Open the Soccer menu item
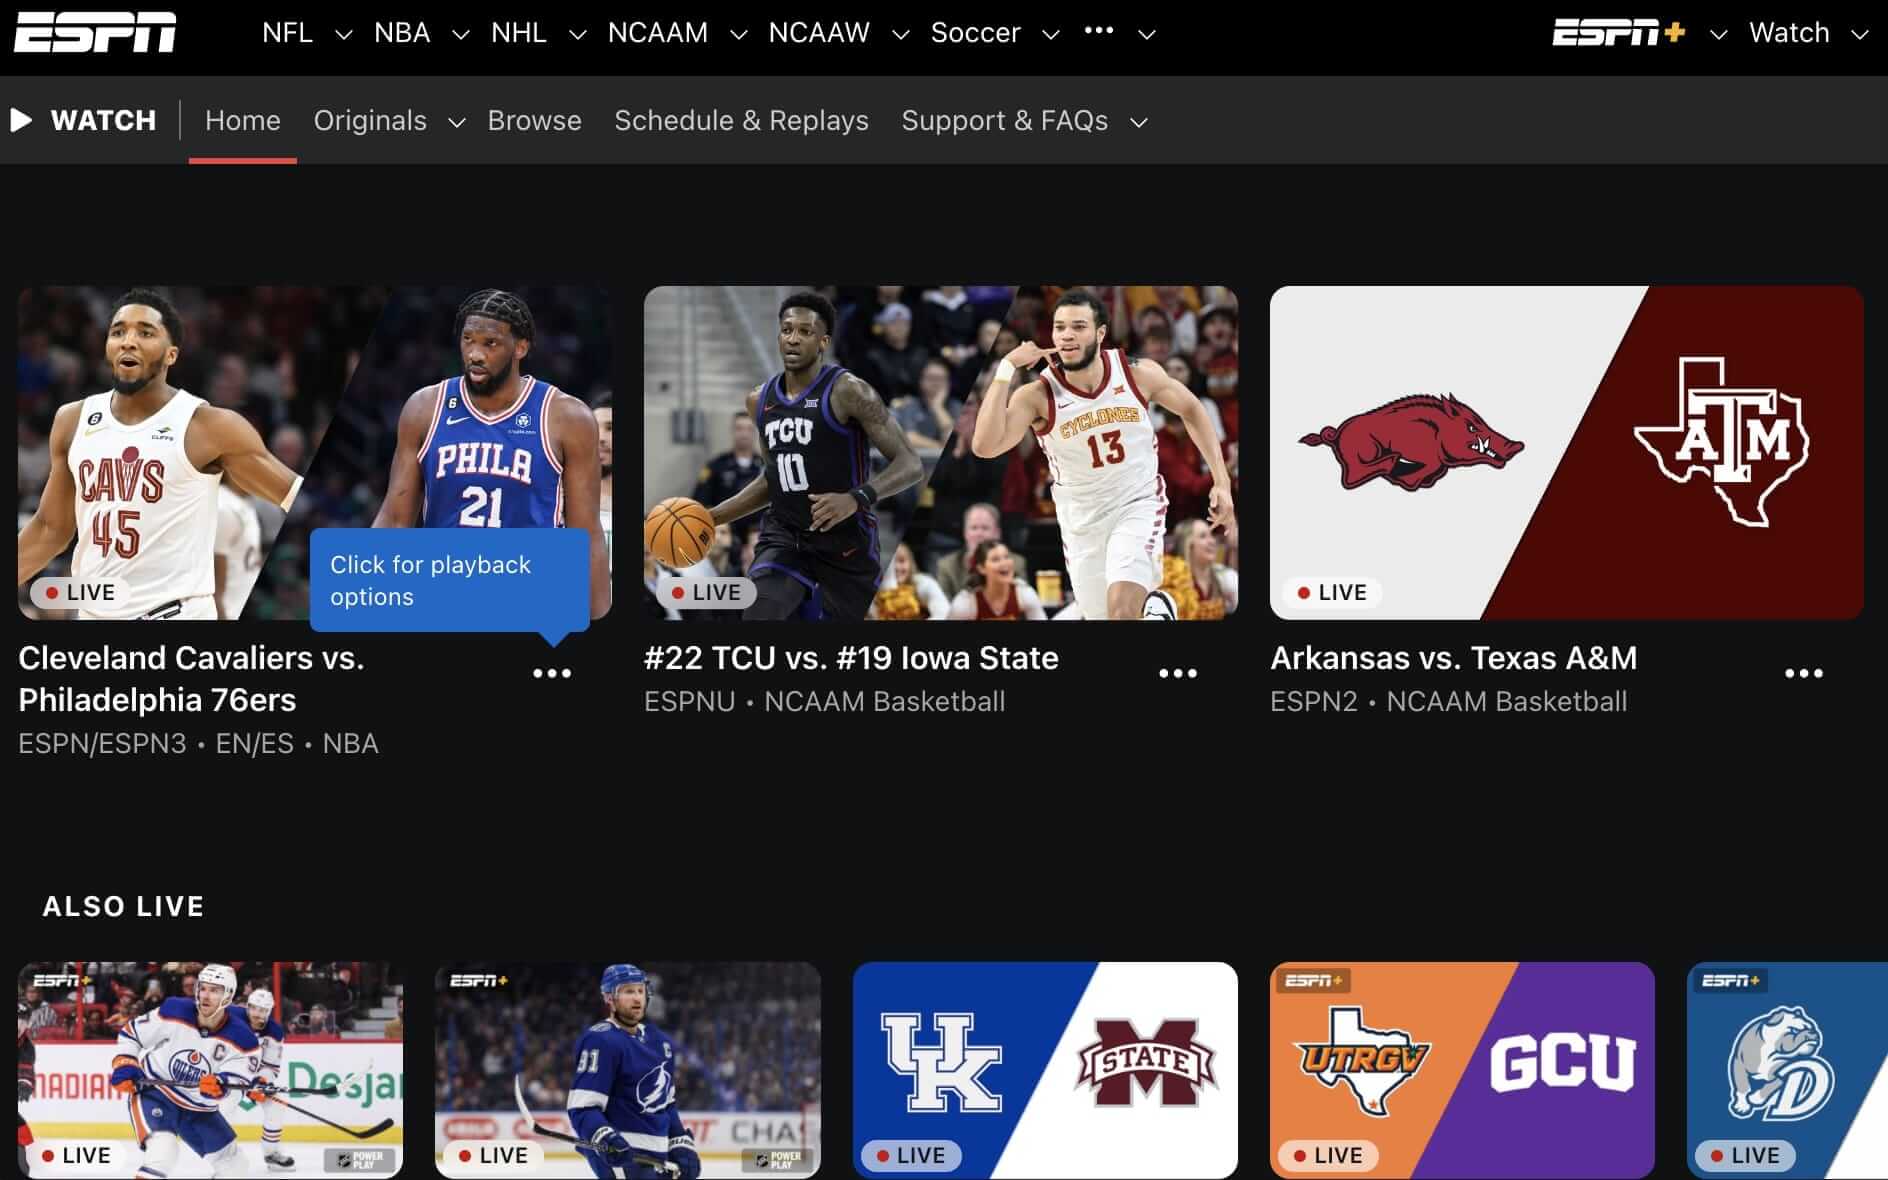 (x=975, y=33)
